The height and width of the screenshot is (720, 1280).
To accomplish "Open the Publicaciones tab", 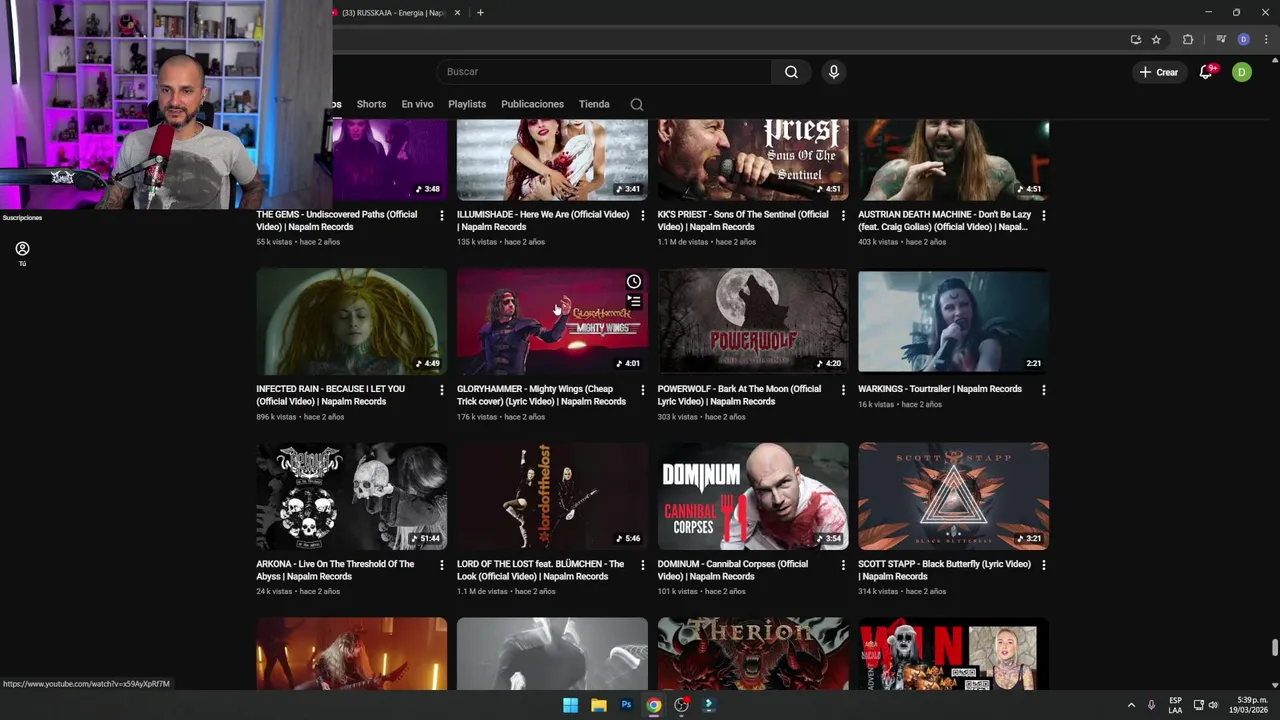I will pyautogui.click(x=532, y=104).
